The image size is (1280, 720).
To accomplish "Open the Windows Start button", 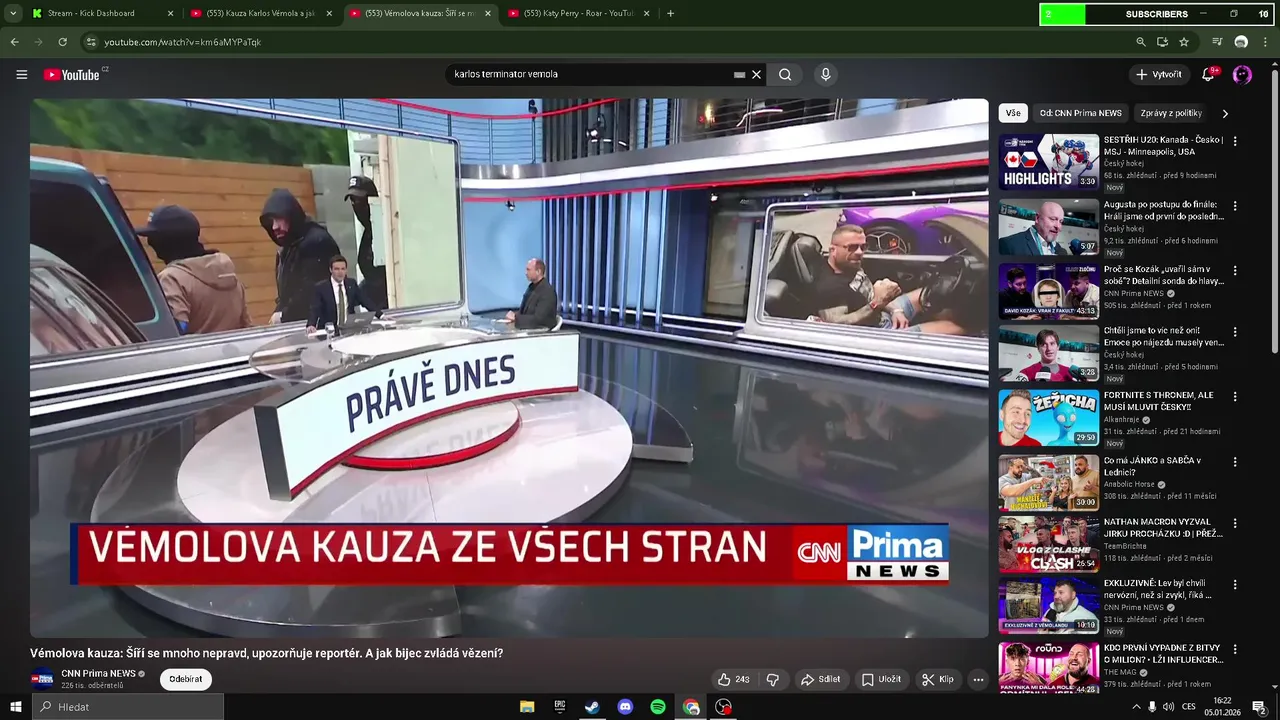I will (15, 707).
